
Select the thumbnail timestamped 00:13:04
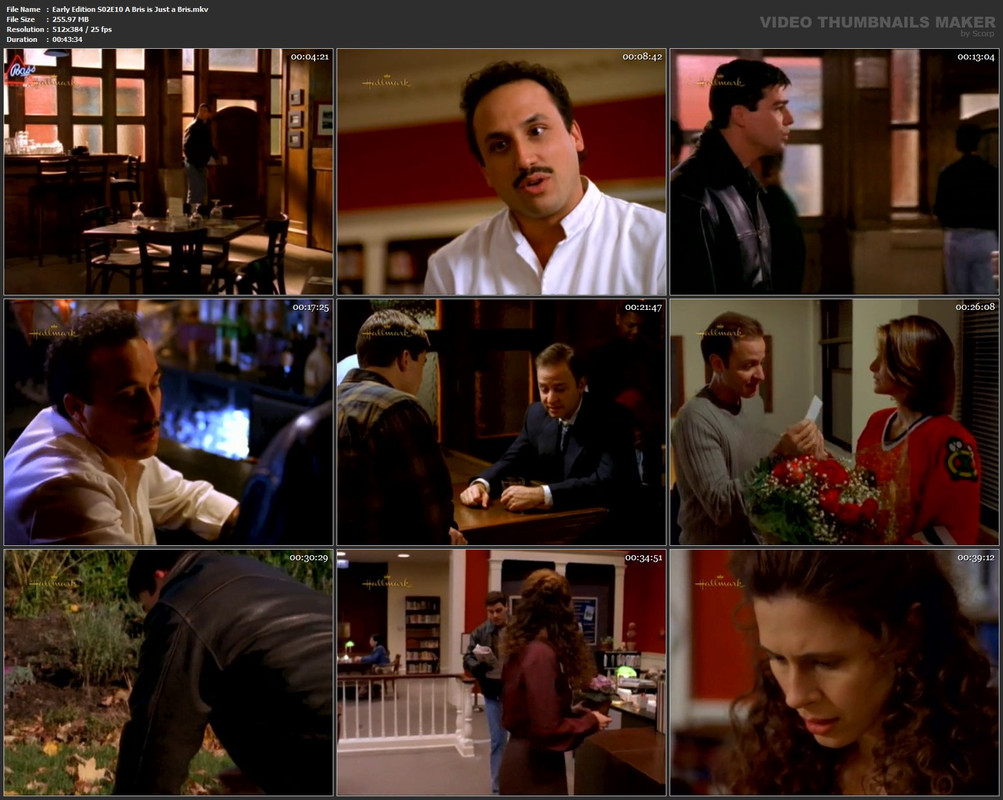tap(834, 171)
